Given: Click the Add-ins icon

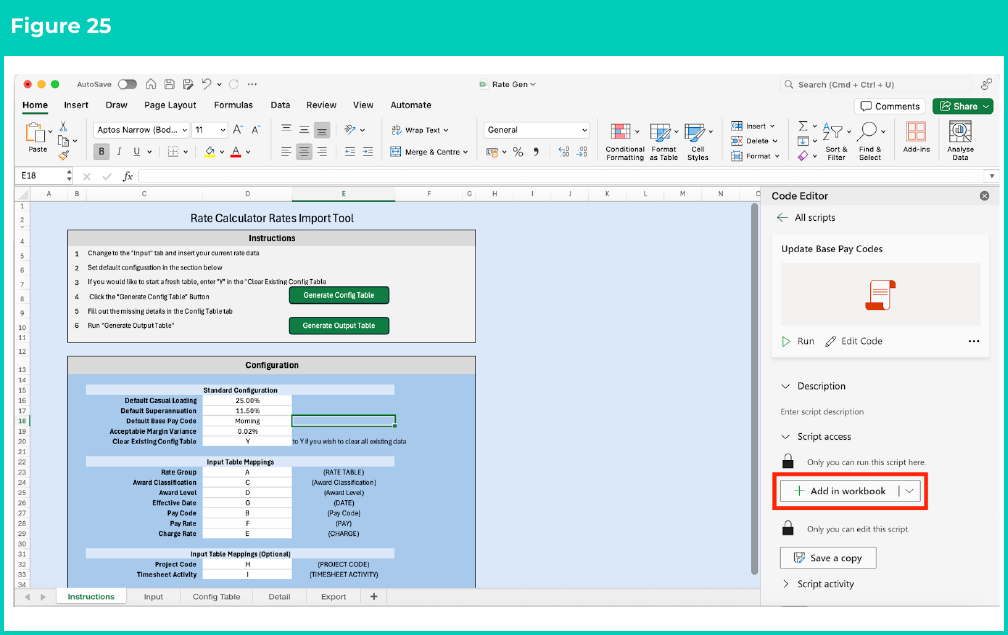Looking at the screenshot, I should coord(916,132).
